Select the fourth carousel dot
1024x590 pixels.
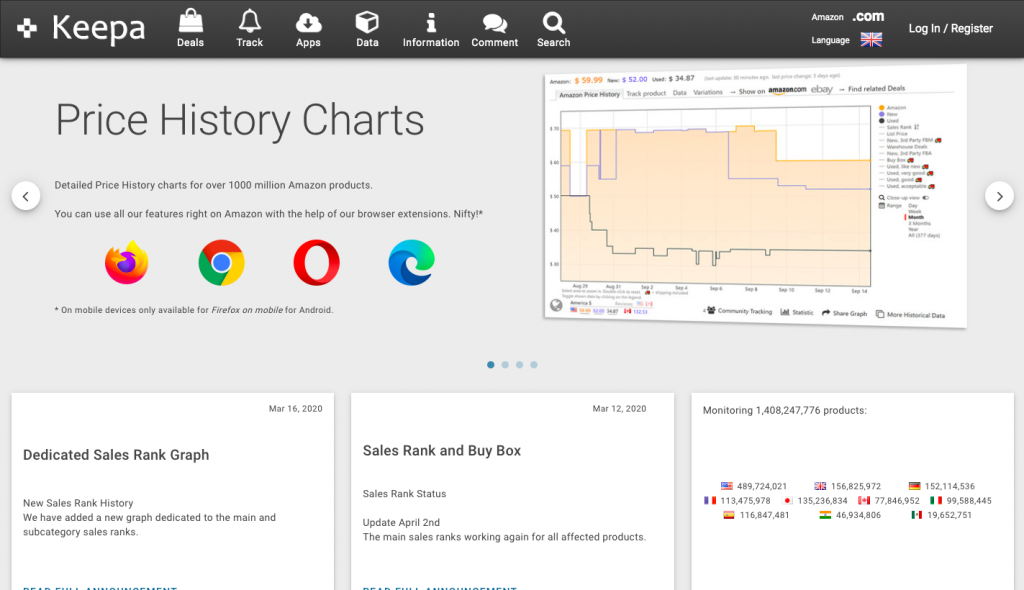534,365
